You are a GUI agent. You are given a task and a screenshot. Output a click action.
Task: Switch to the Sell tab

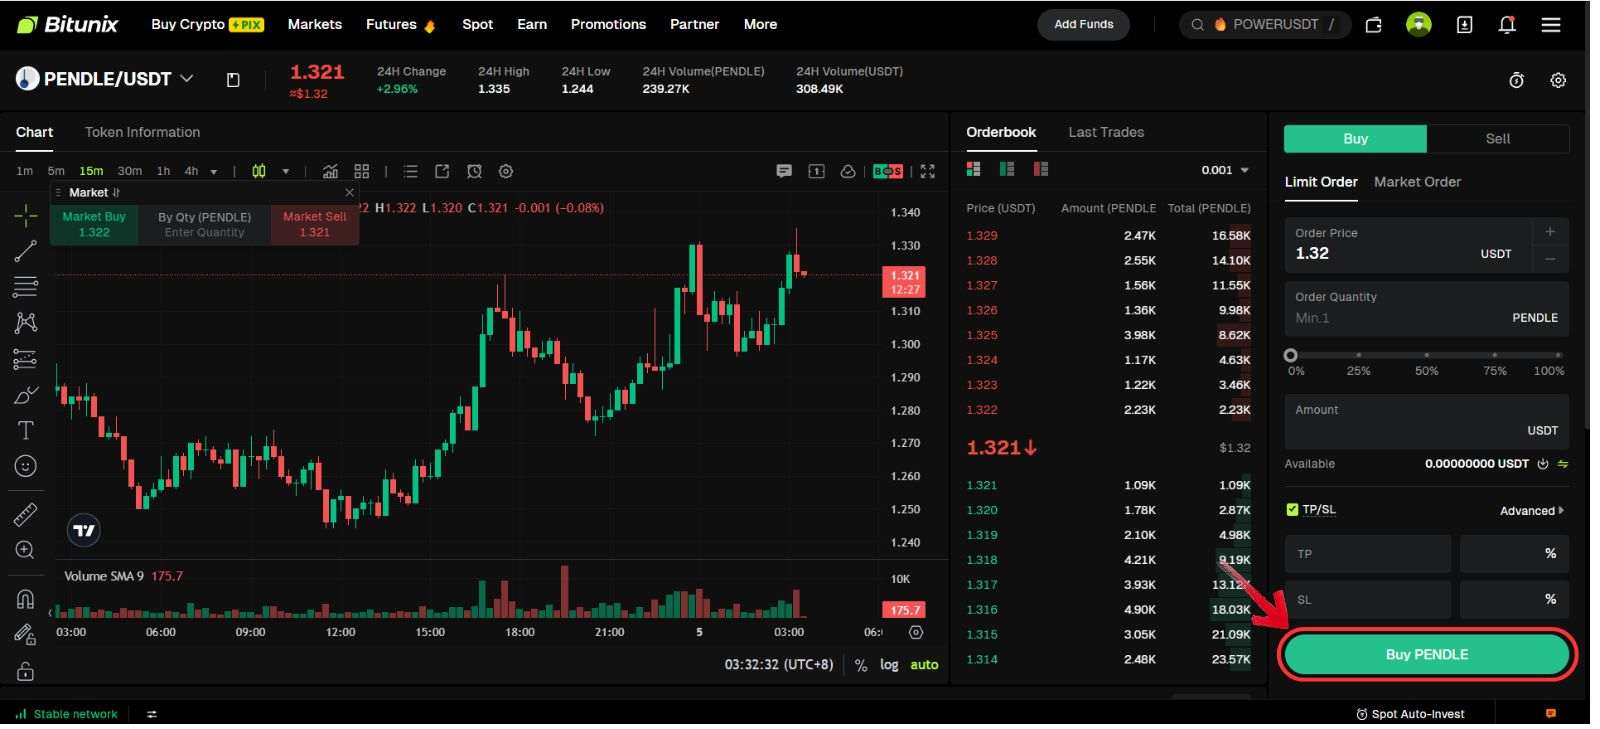pos(1497,139)
